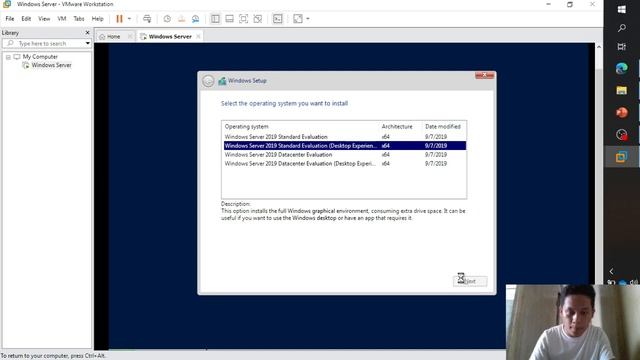Screen dimensions: 640x360
Task: Show the console view icon
Action: pos(278,19)
